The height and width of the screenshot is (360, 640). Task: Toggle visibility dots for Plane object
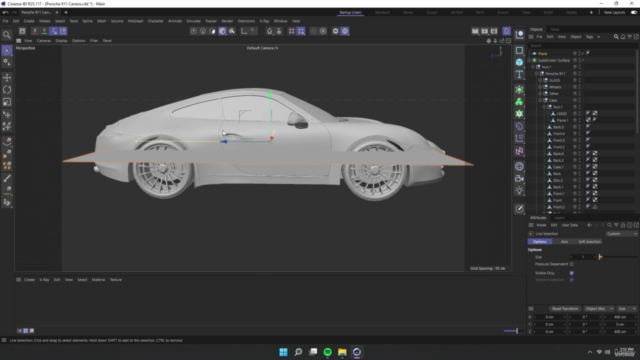point(579,53)
